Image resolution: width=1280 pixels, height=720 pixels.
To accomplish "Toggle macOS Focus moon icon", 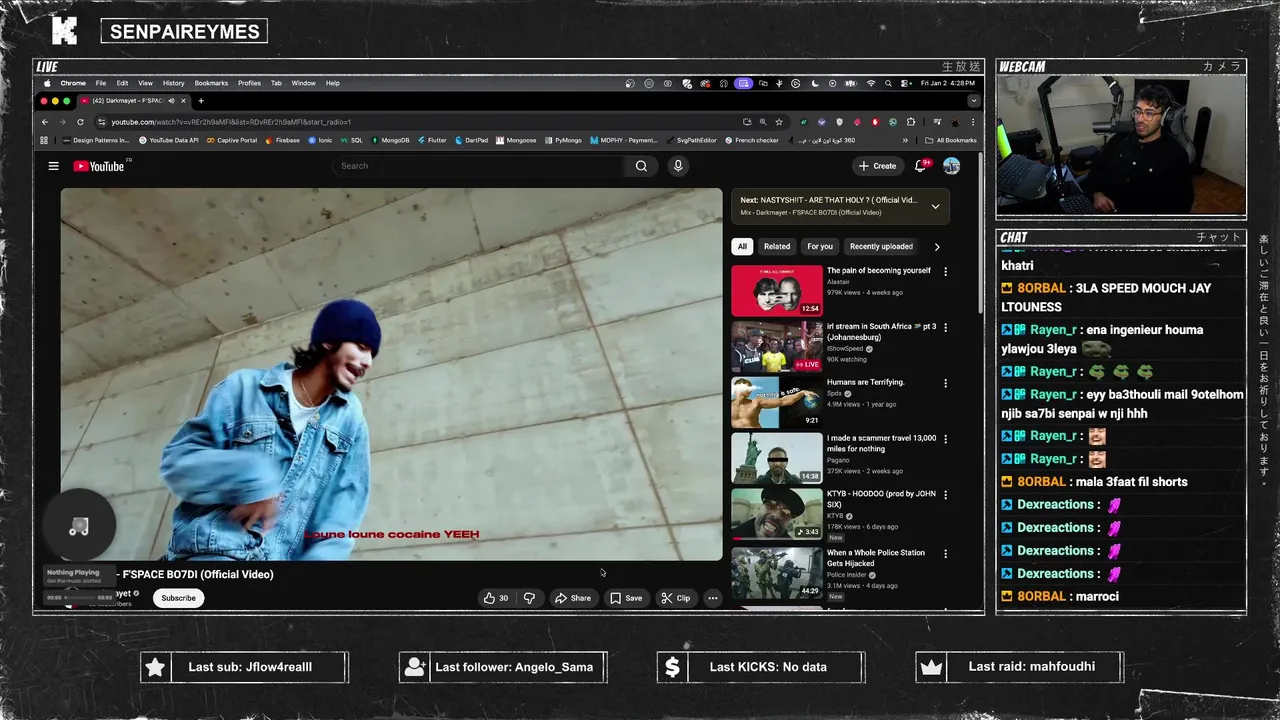I will click(x=815, y=83).
